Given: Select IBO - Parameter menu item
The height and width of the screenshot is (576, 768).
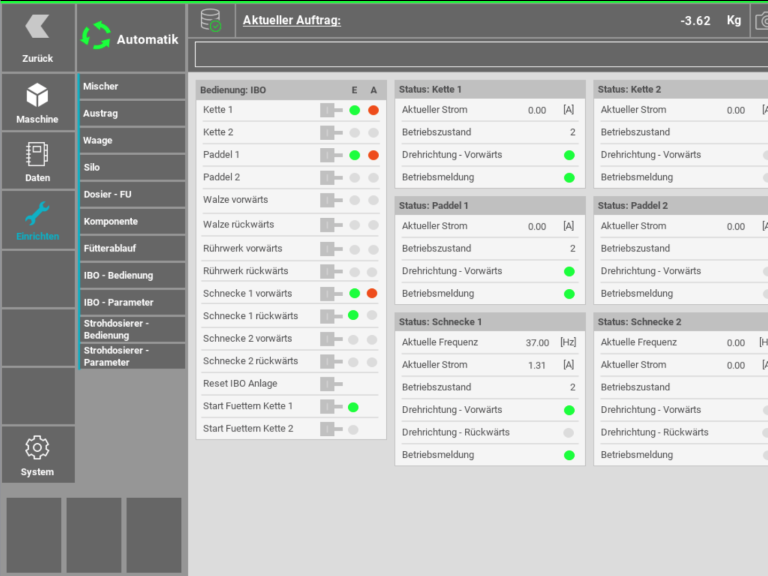Looking at the screenshot, I should click(x=131, y=302).
